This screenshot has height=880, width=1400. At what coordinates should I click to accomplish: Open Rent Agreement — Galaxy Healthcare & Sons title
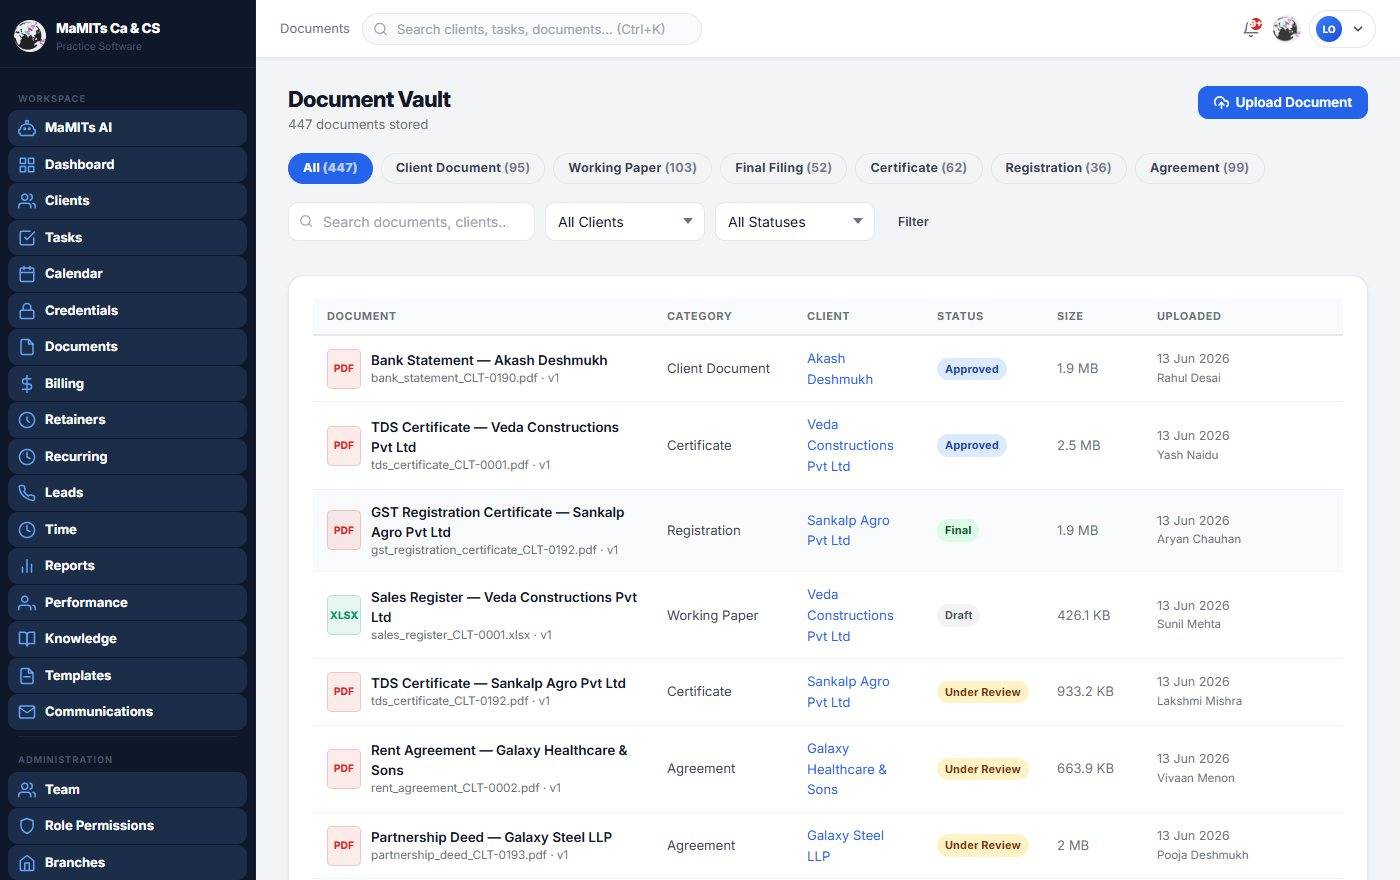coord(499,760)
